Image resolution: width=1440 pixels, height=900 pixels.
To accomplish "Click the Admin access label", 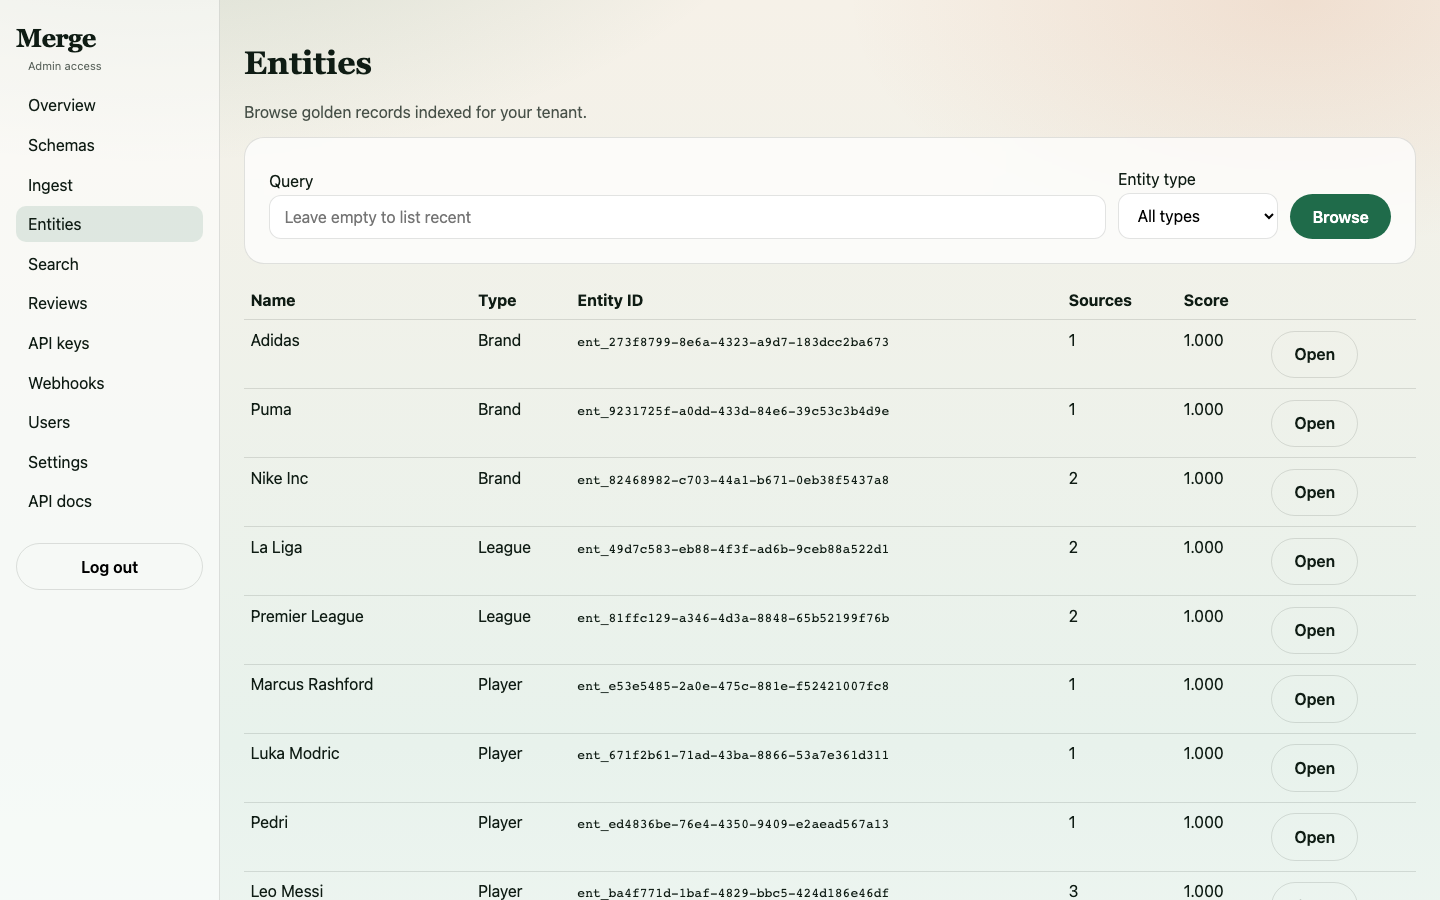I will point(65,66).
